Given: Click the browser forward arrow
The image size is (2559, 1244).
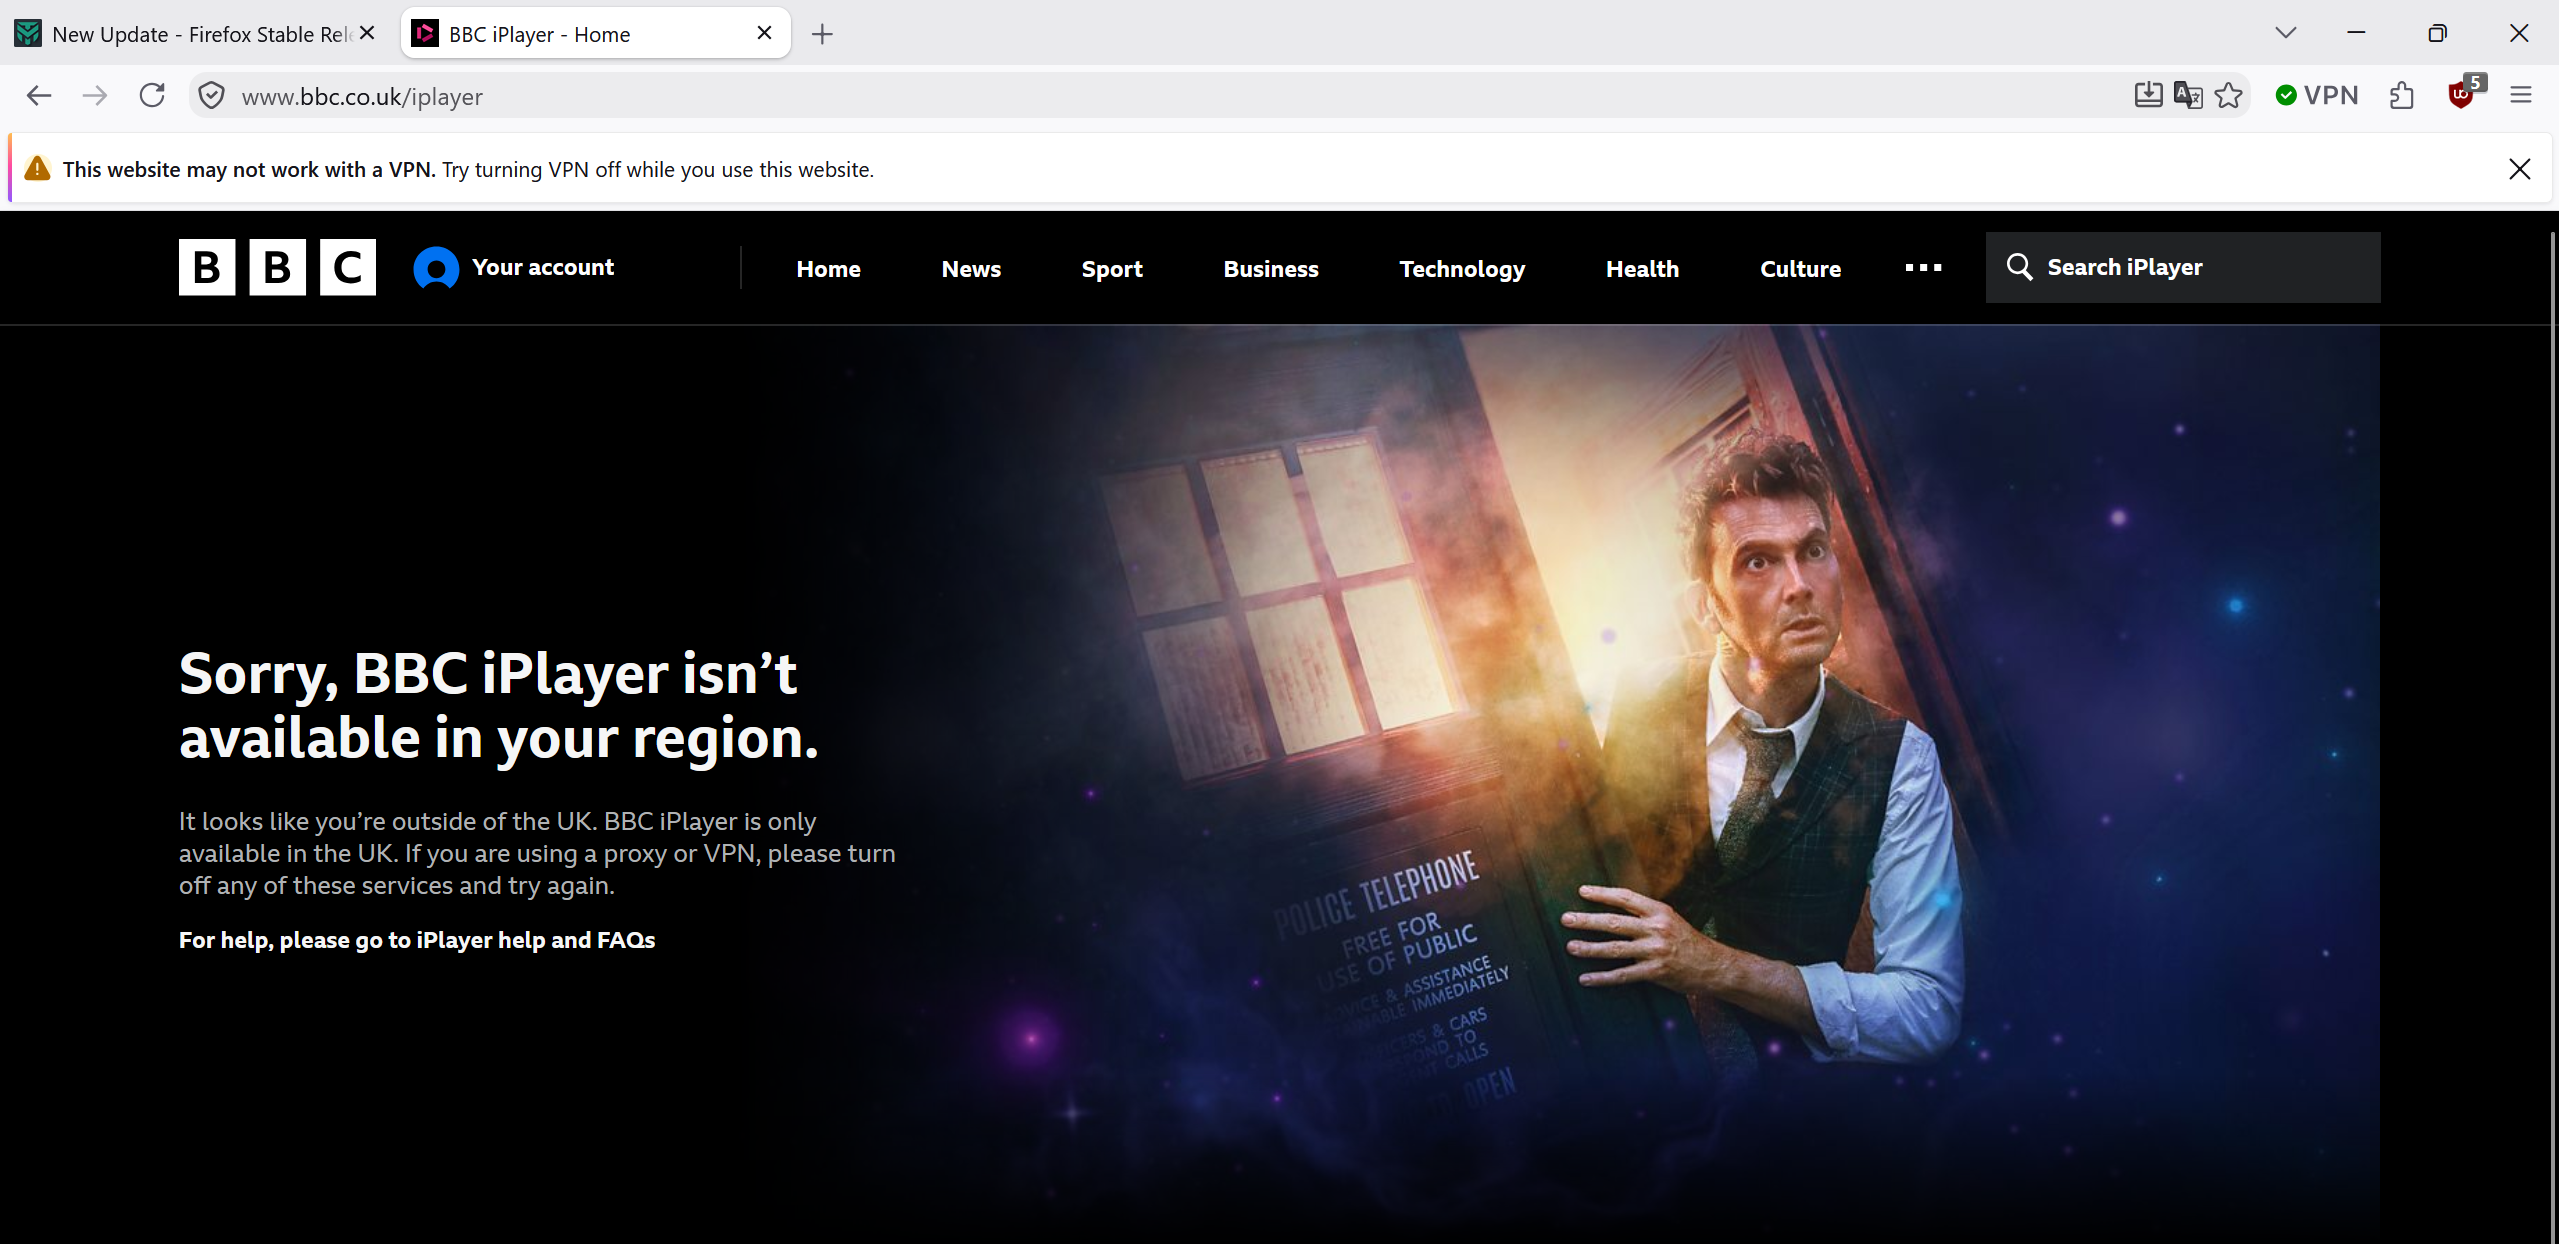Looking at the screenshot, I should click(95, 96).
